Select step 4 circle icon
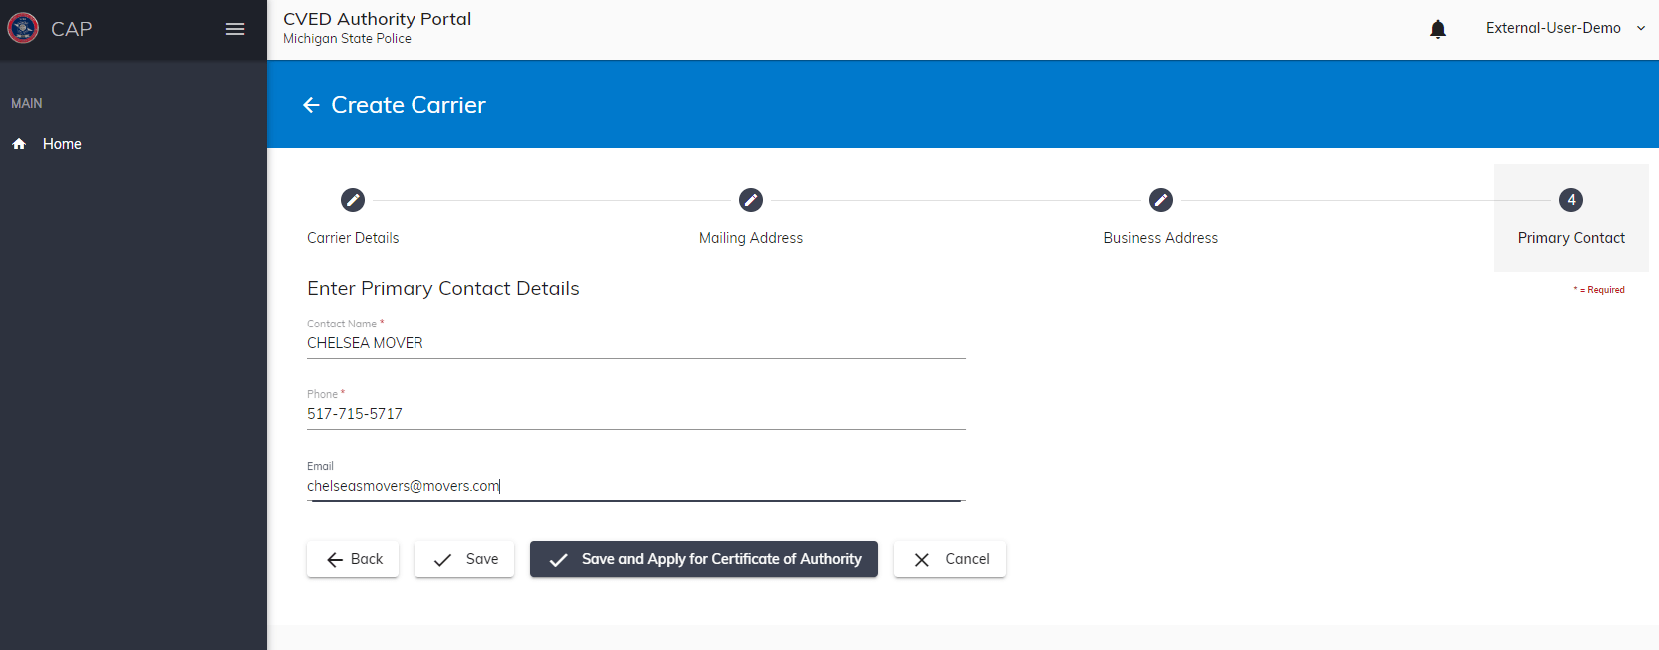Screen dimensions: 1659x650 click(1571, 200)
